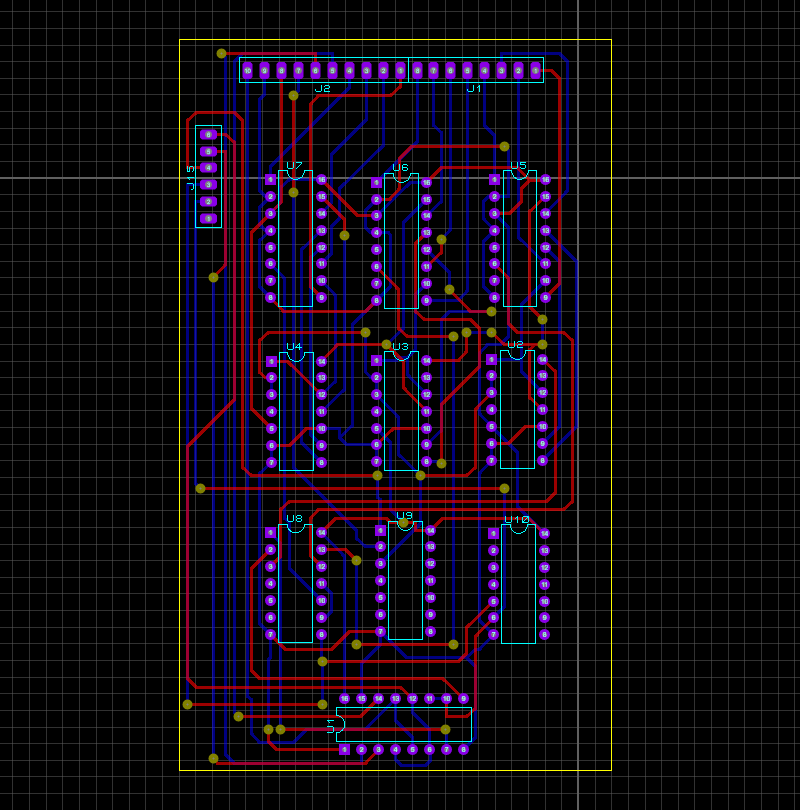Select the U9 component designator label
This screenshot has height=810, width=800.
(x=404, y=516)
